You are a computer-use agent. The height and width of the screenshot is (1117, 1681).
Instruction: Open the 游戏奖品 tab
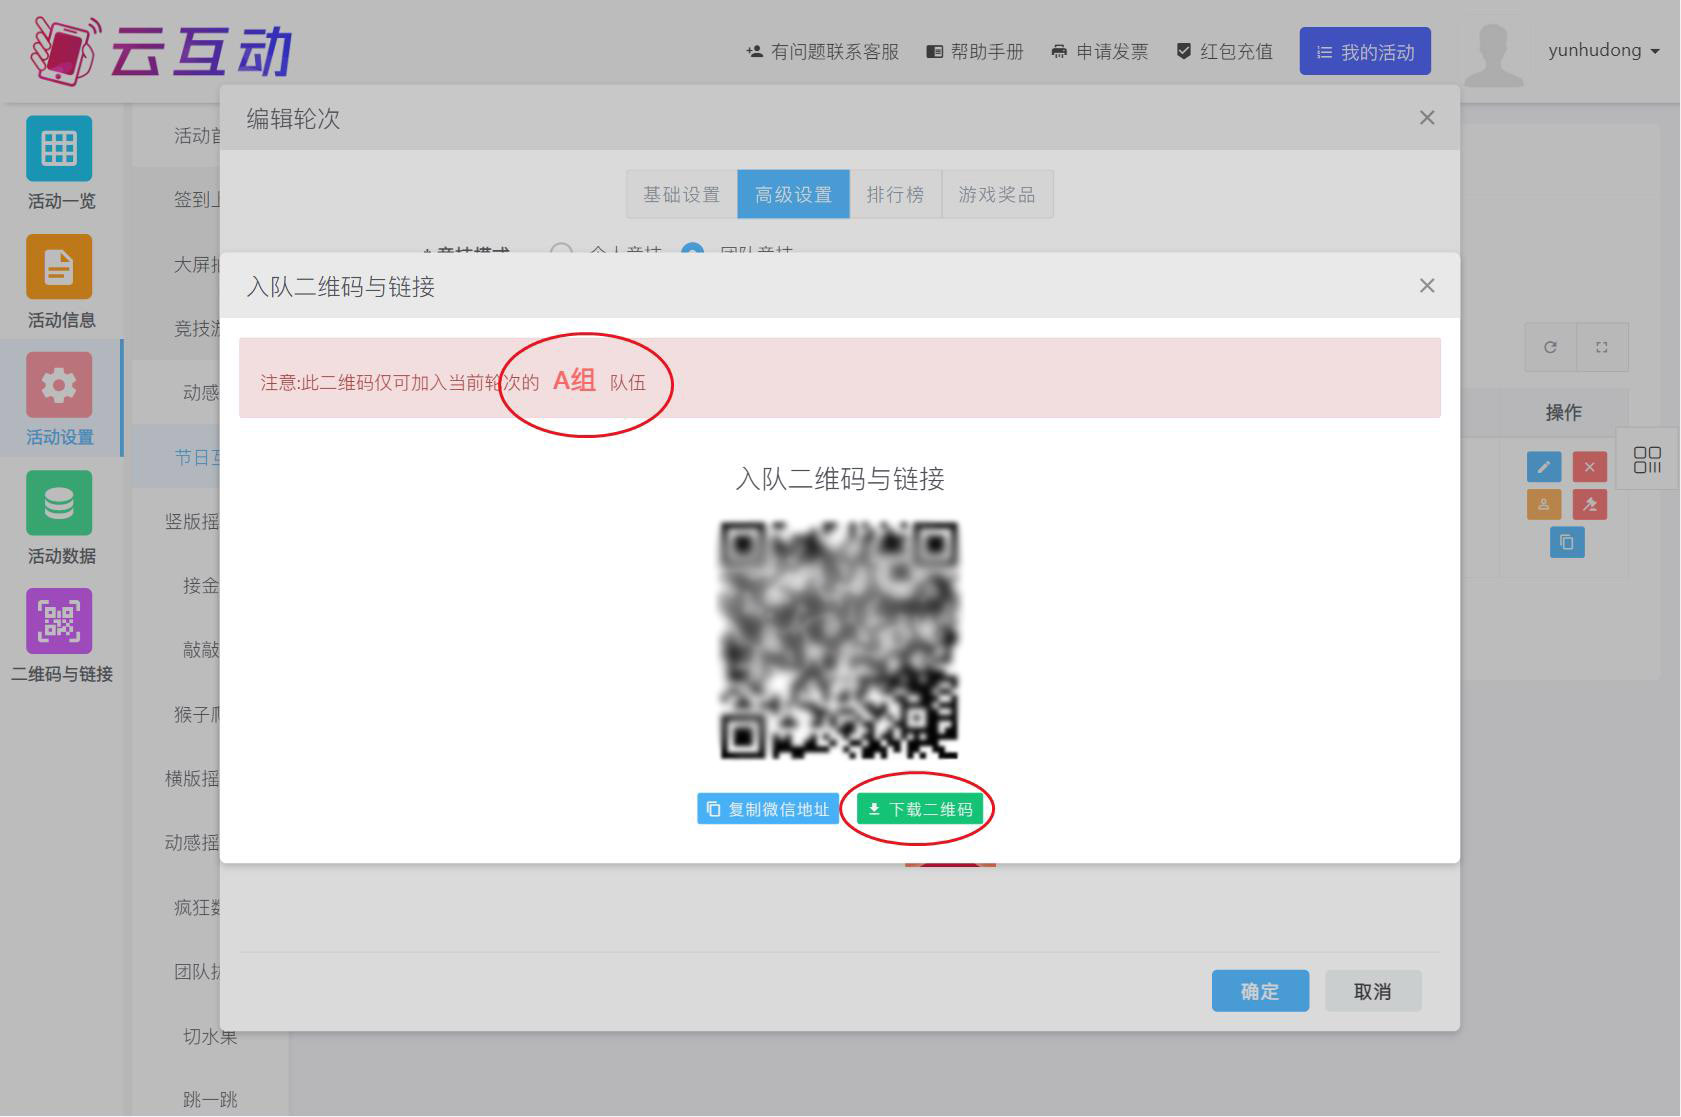click(997, 194)
